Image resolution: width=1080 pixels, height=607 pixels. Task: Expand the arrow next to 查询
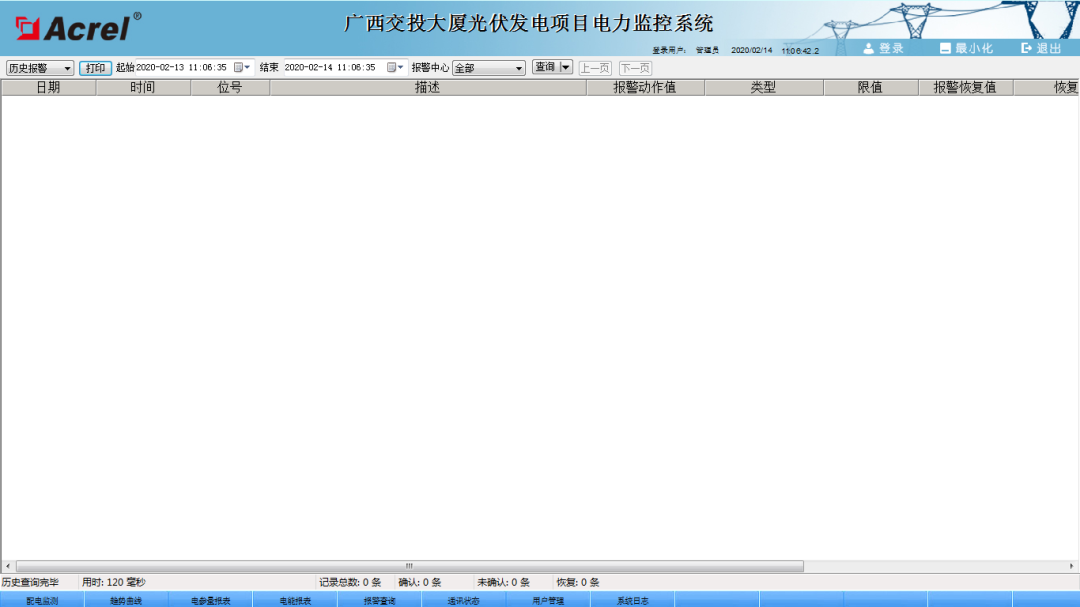(x=567, y=67)
